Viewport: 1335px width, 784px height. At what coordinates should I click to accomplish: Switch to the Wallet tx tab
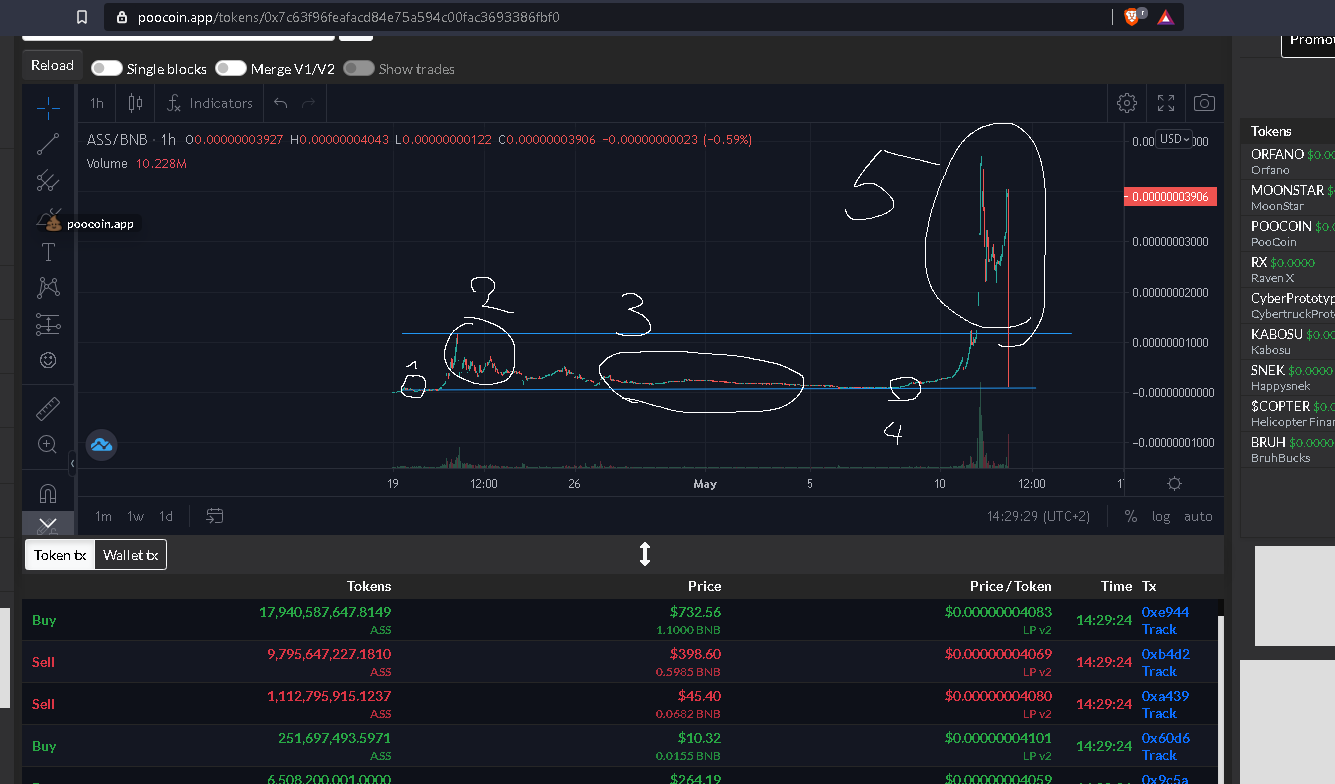[x=130, y=555]
